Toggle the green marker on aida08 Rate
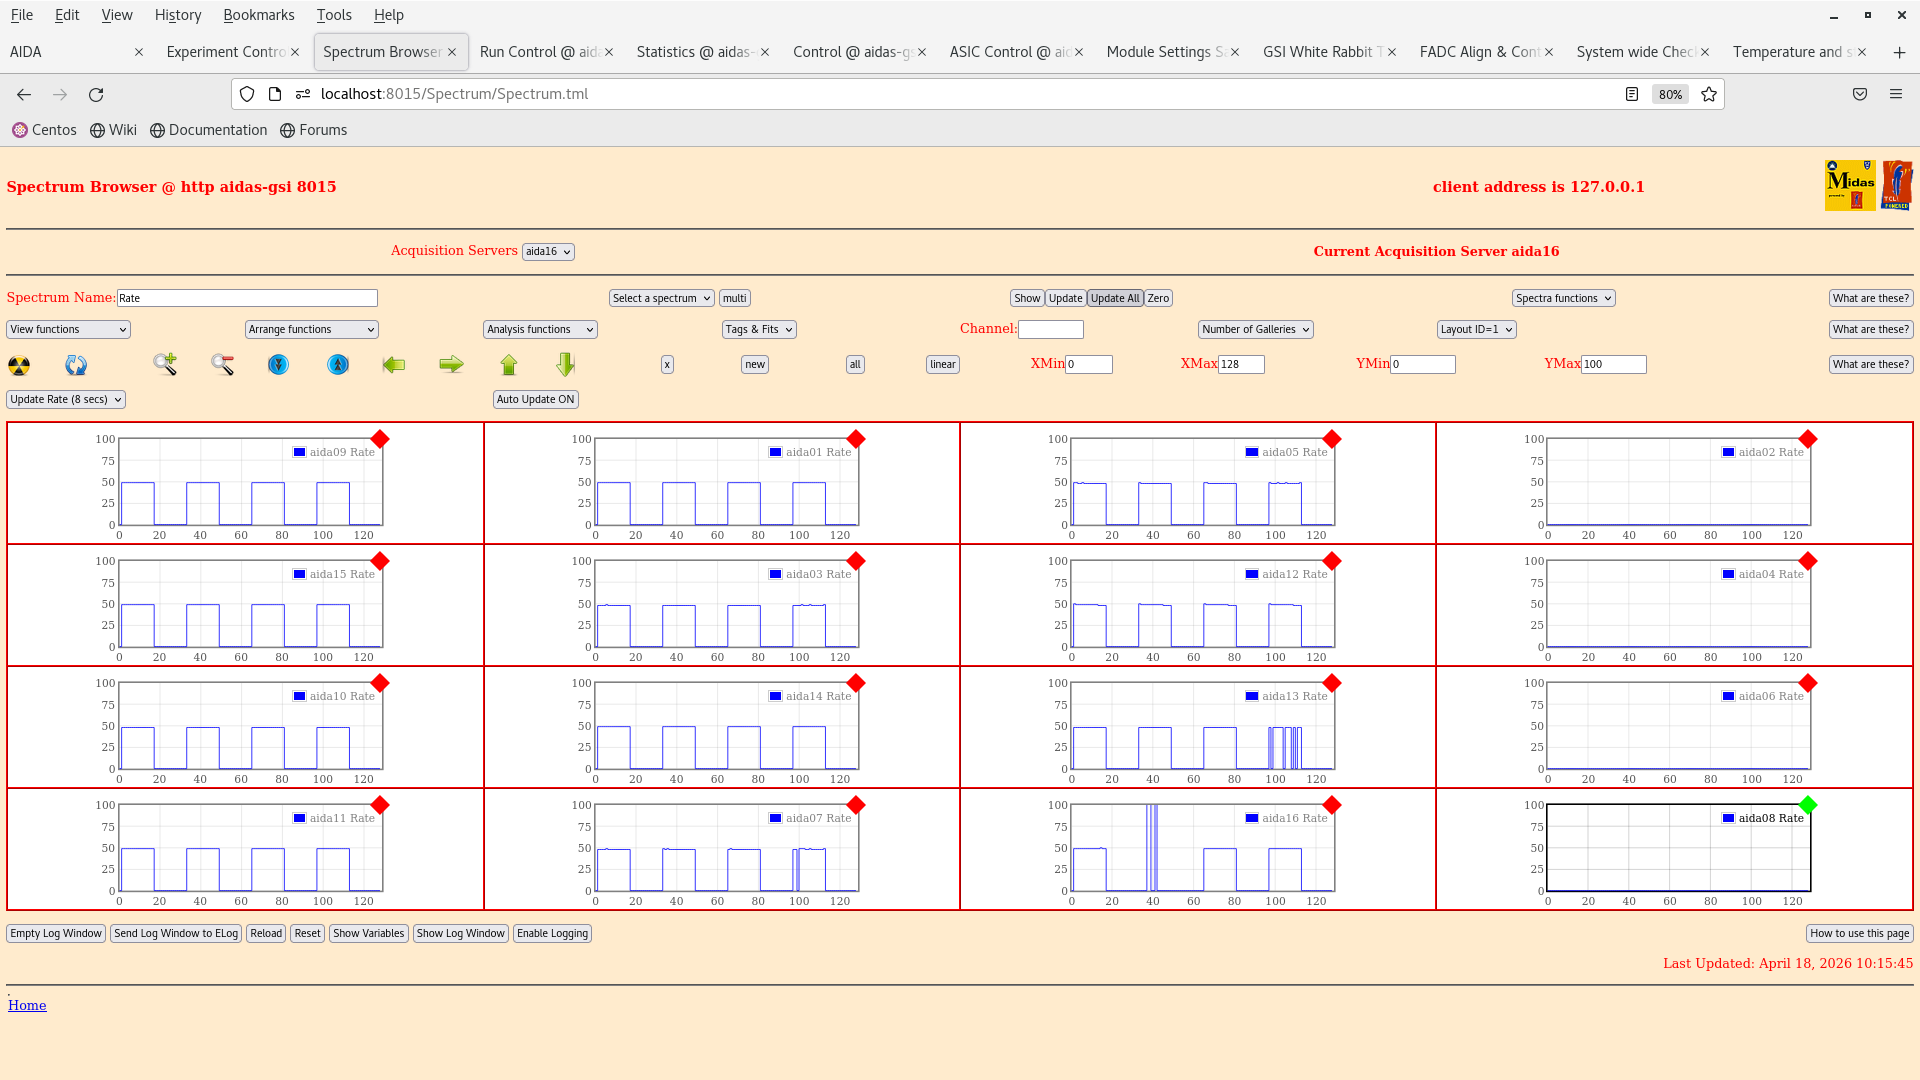 coord(1807,805)
